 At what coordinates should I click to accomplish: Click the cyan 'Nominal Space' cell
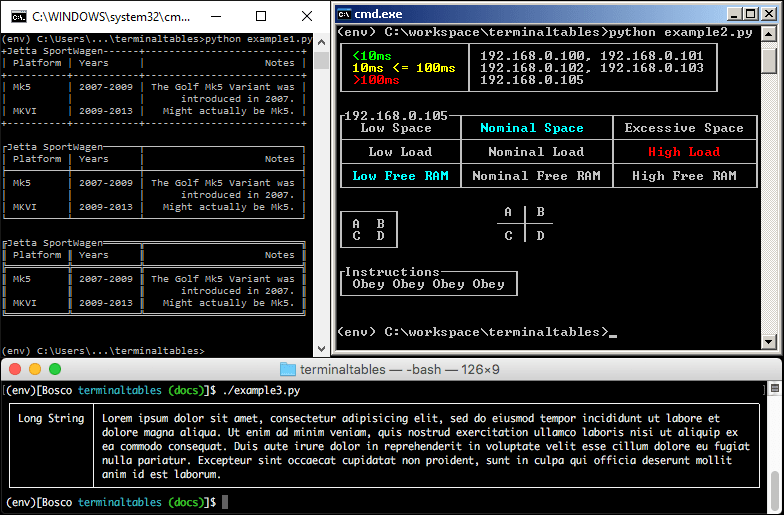[x=532, y=128]
